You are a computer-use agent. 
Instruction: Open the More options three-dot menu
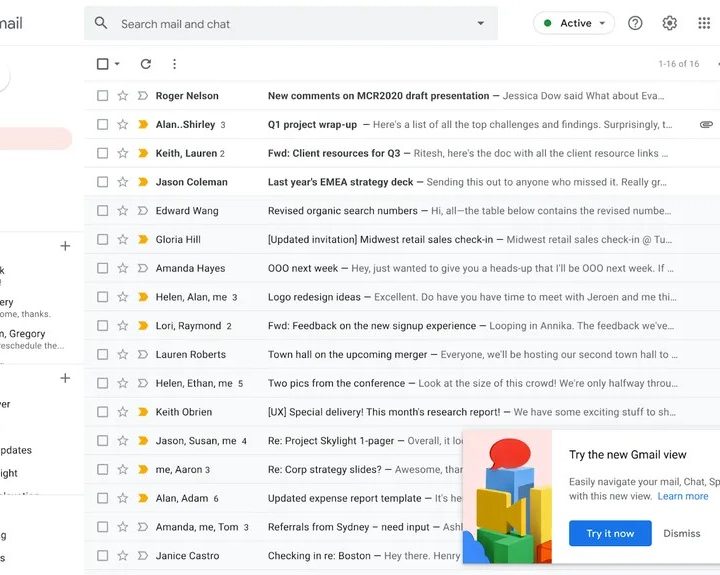pos(174,64)
